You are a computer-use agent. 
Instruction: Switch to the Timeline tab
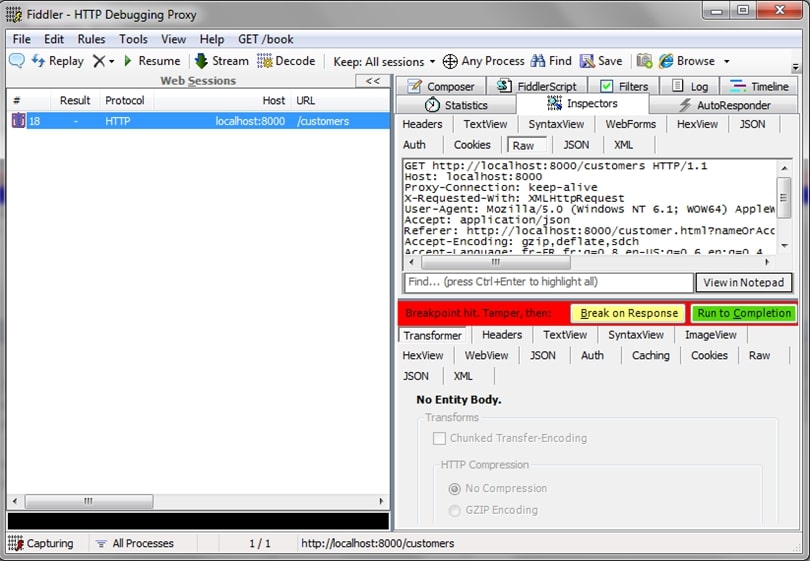759,86
